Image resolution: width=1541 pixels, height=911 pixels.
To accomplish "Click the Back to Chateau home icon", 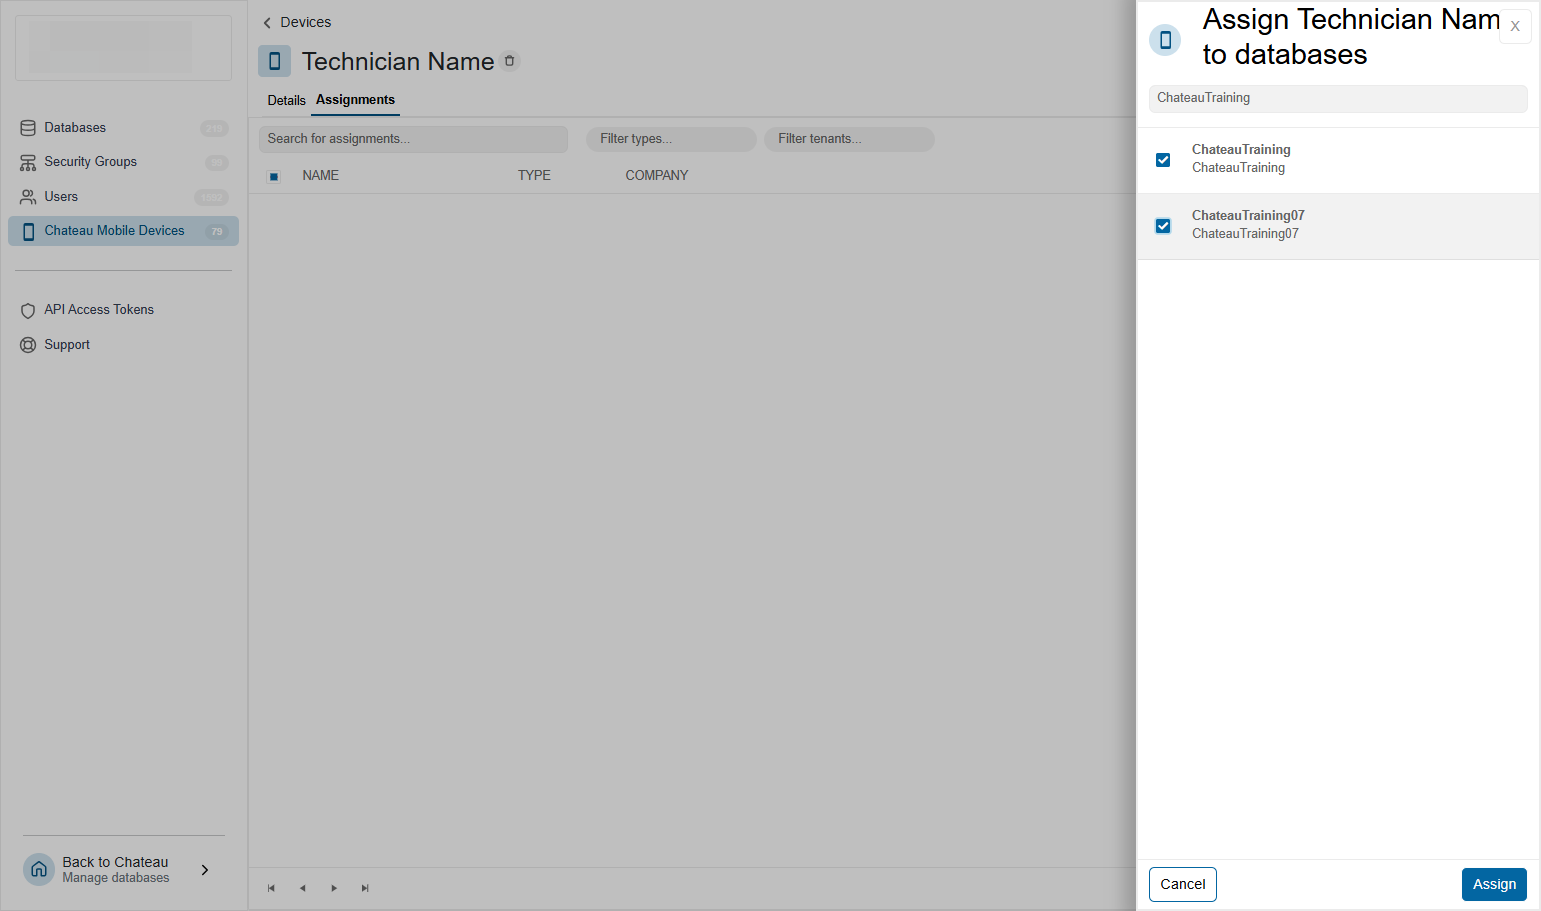I will point(39,870).
